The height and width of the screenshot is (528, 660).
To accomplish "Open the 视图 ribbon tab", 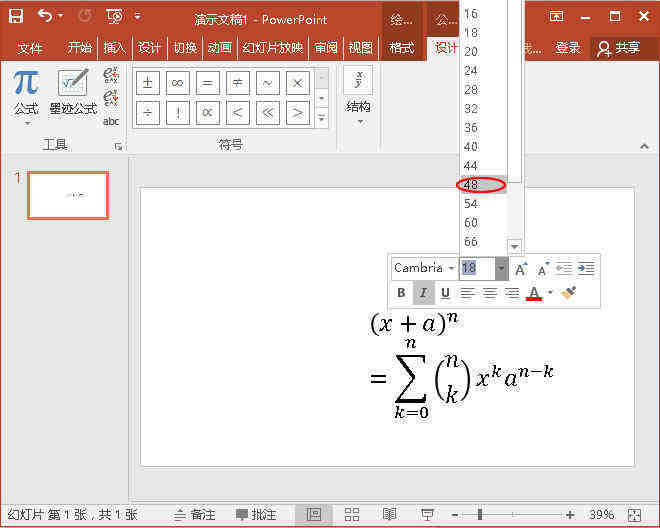I will pyautogui.click(x=361, y=48).
